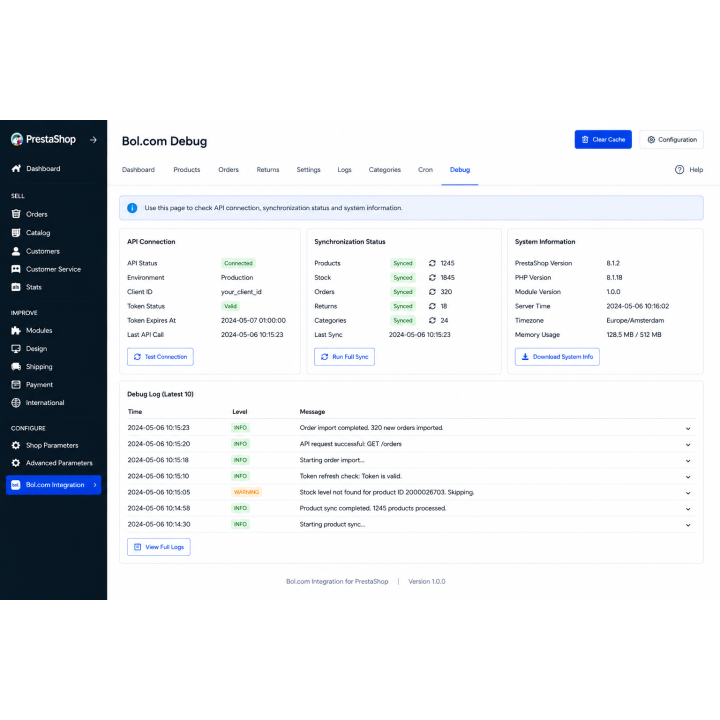Viewport: 720px width, 720px height.
Task: Click the 'Version 1.0.0' footer text
Action: click(x=427, y=581)
